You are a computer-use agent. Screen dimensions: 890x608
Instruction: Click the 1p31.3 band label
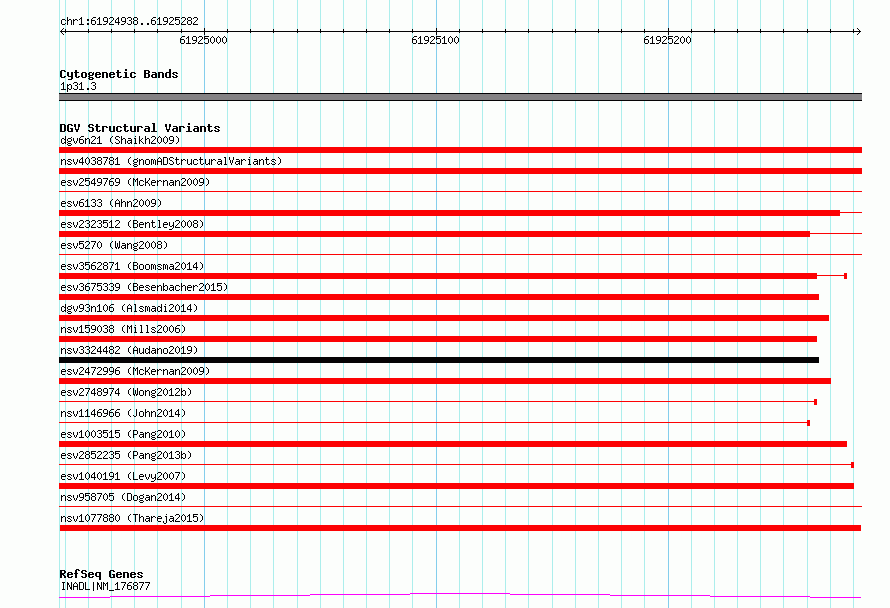(78, 86)
